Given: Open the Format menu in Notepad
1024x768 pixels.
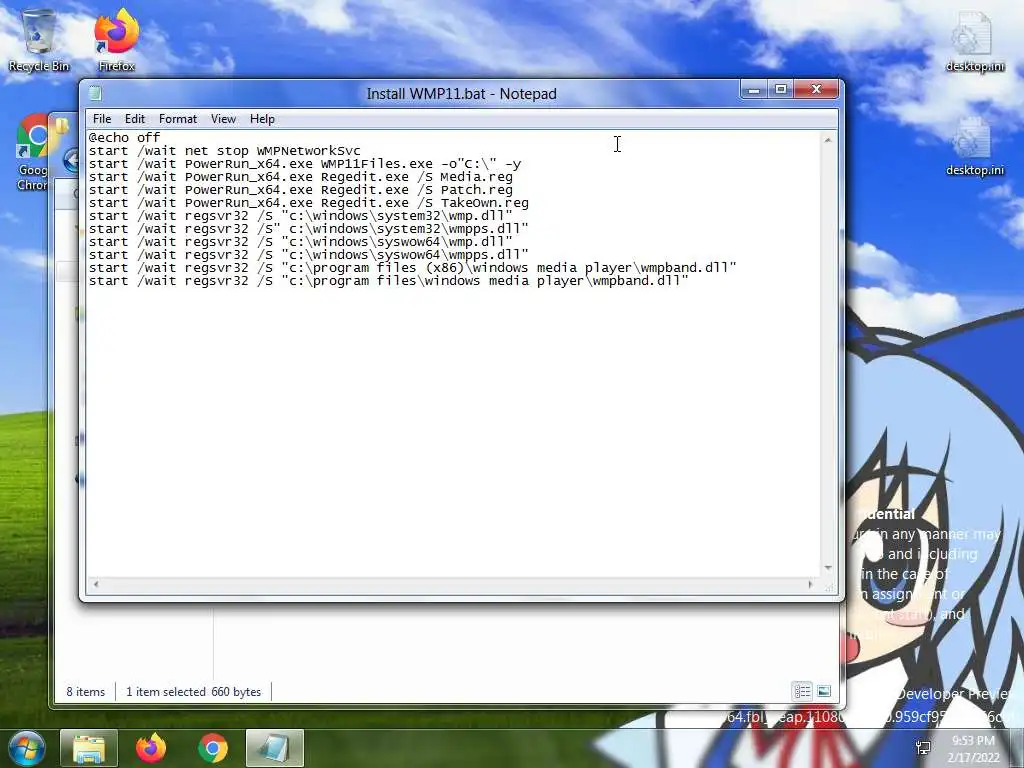Looking at the screenshot, I should pyautogui.click(x=178, y=119).
